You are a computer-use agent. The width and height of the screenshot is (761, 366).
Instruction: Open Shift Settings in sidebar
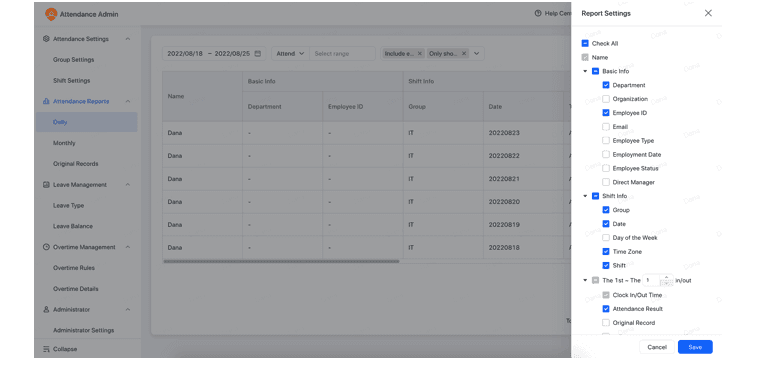(71, 81)
